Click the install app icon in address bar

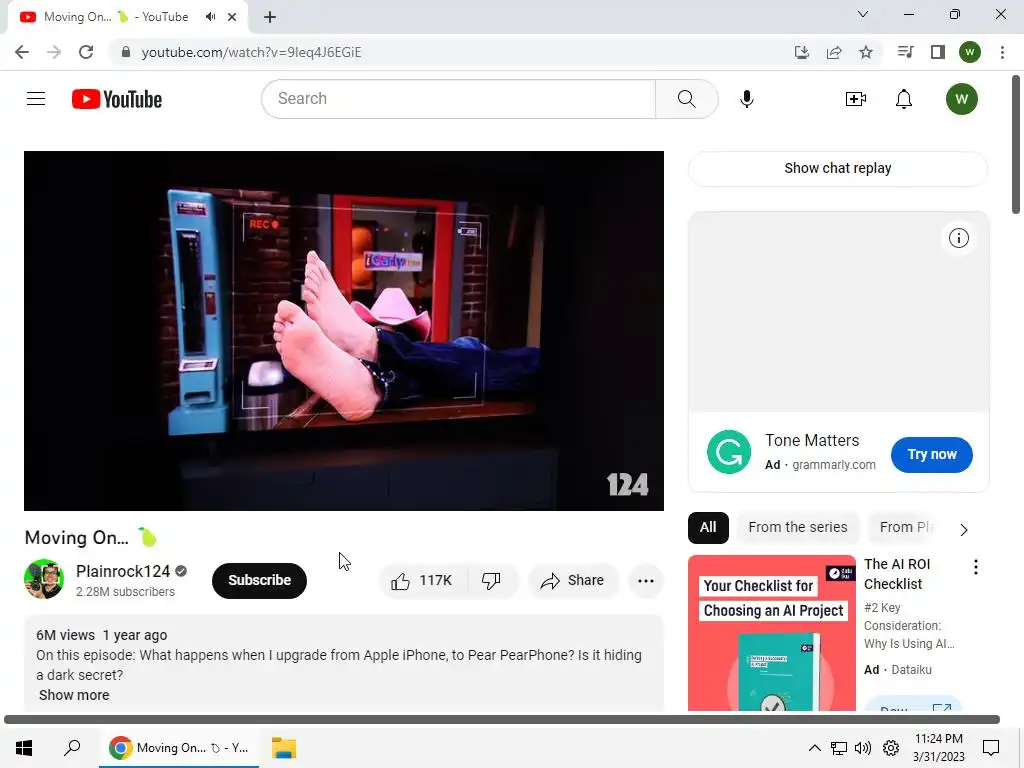tap(802, 52)
